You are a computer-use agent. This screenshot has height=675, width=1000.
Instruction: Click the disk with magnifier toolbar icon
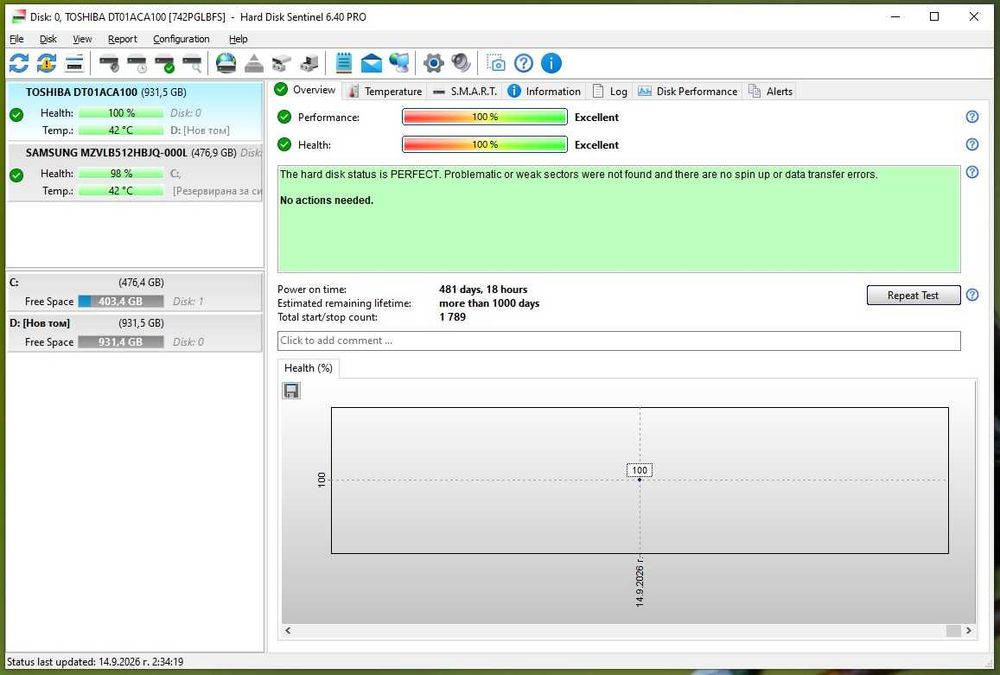192,63
